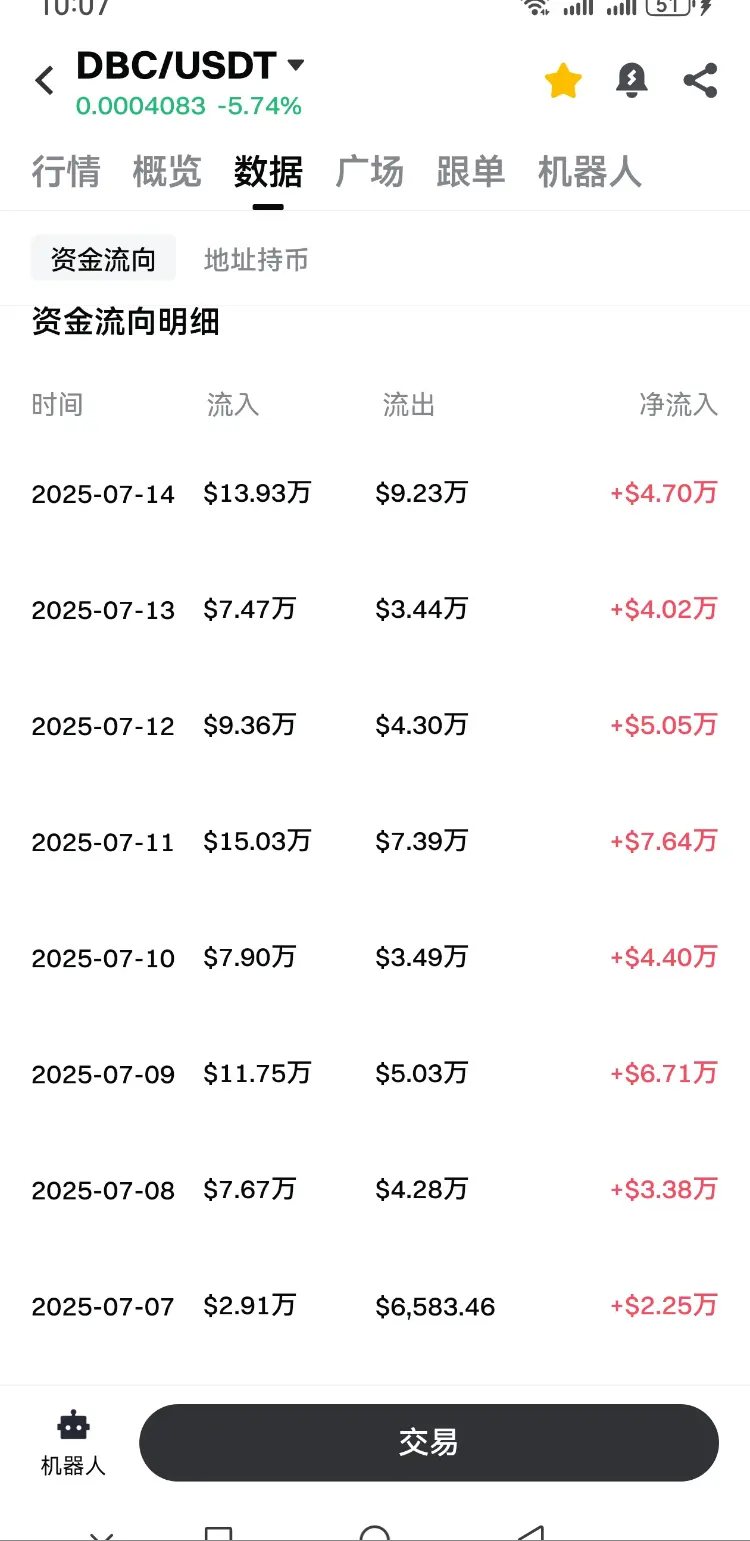Open the 广场 tab
Viewport: 750px width, 1541px height.
point(370,172)
